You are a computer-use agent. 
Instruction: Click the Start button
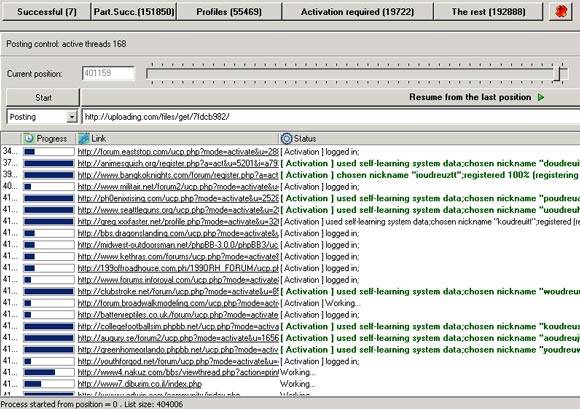click(43, 98)
